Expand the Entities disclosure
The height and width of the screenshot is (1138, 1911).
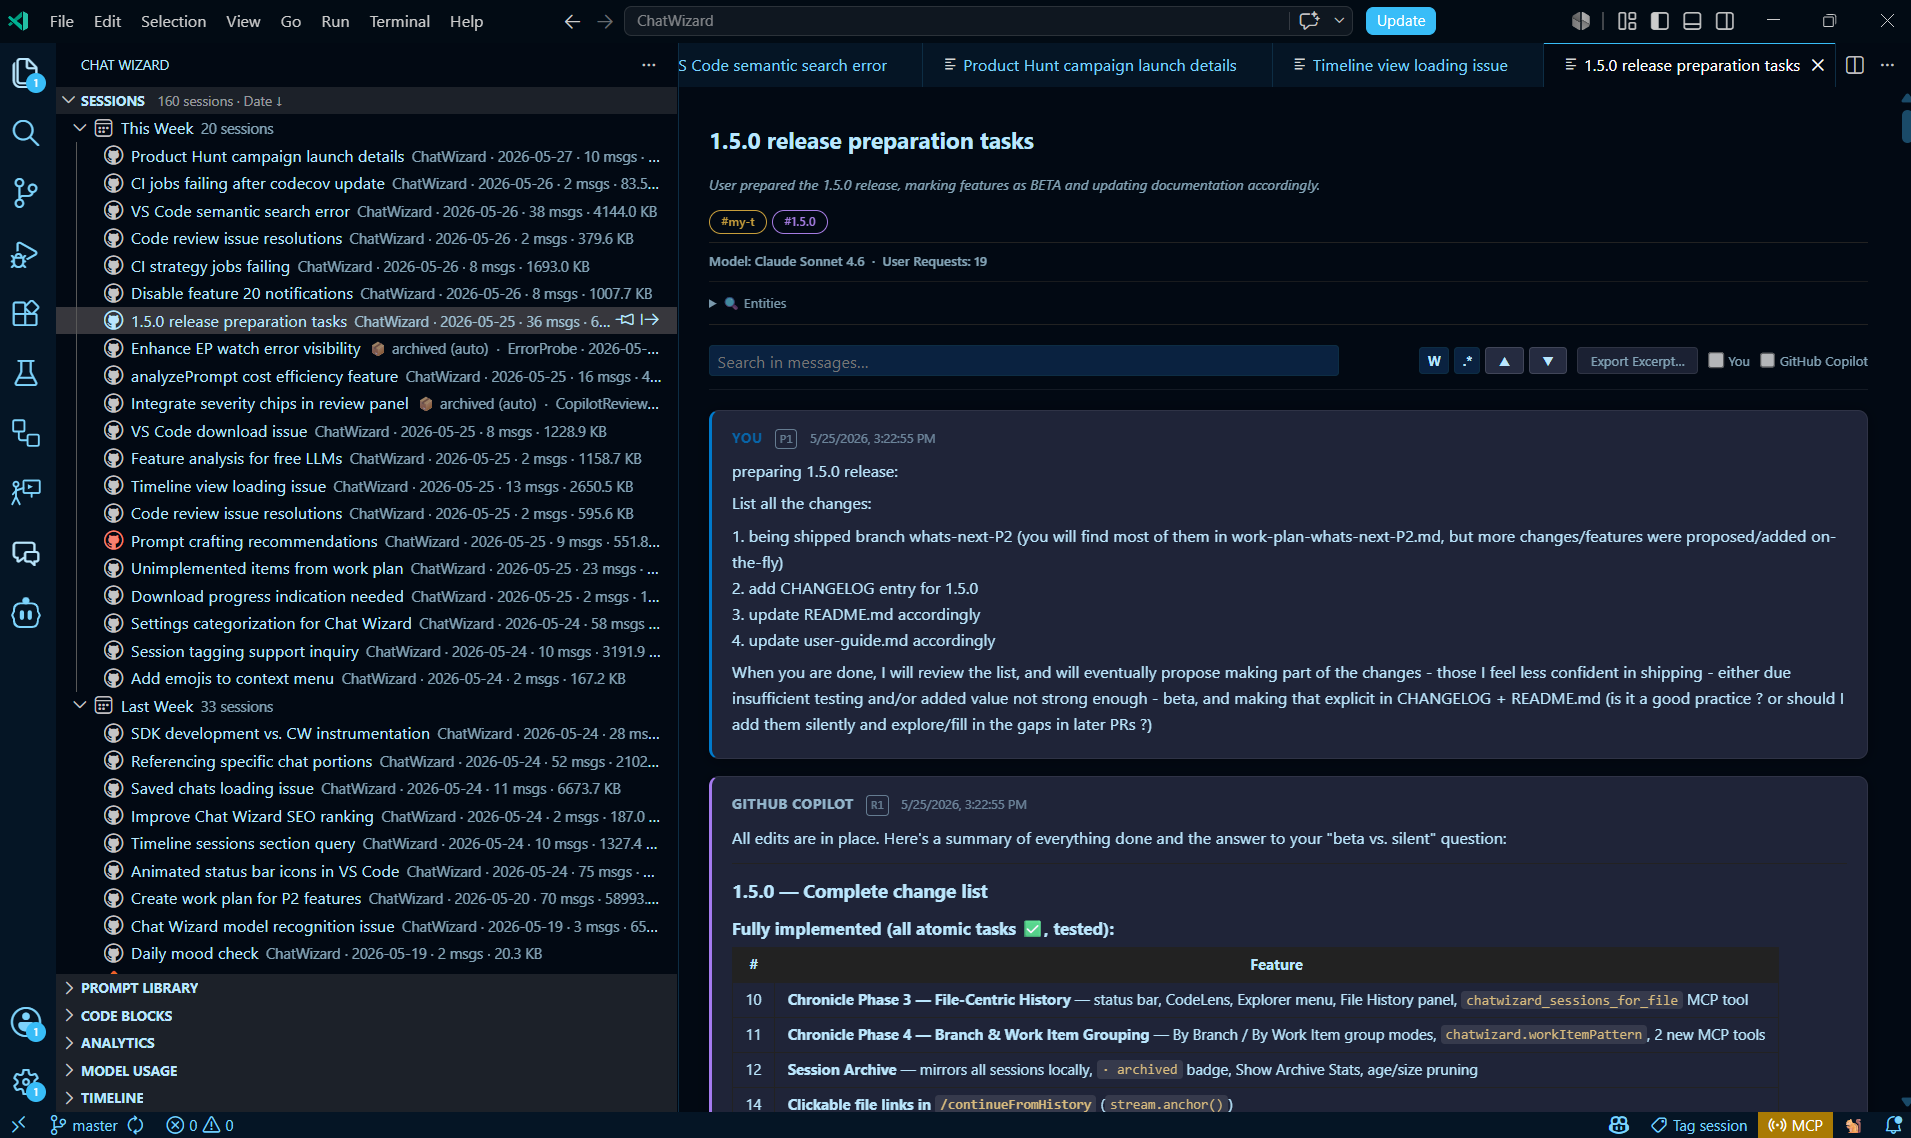point(748,303)
